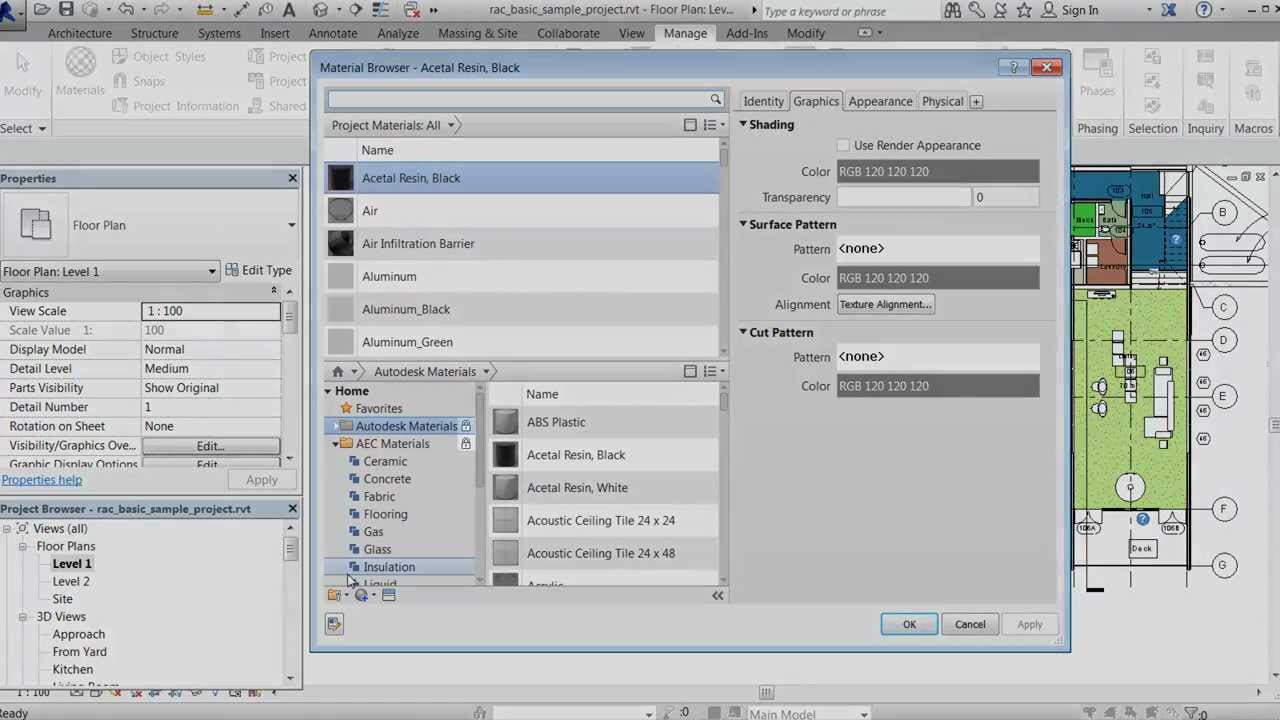
Task: Click the Air material sphere thumbnail
Action: (341, 211)
